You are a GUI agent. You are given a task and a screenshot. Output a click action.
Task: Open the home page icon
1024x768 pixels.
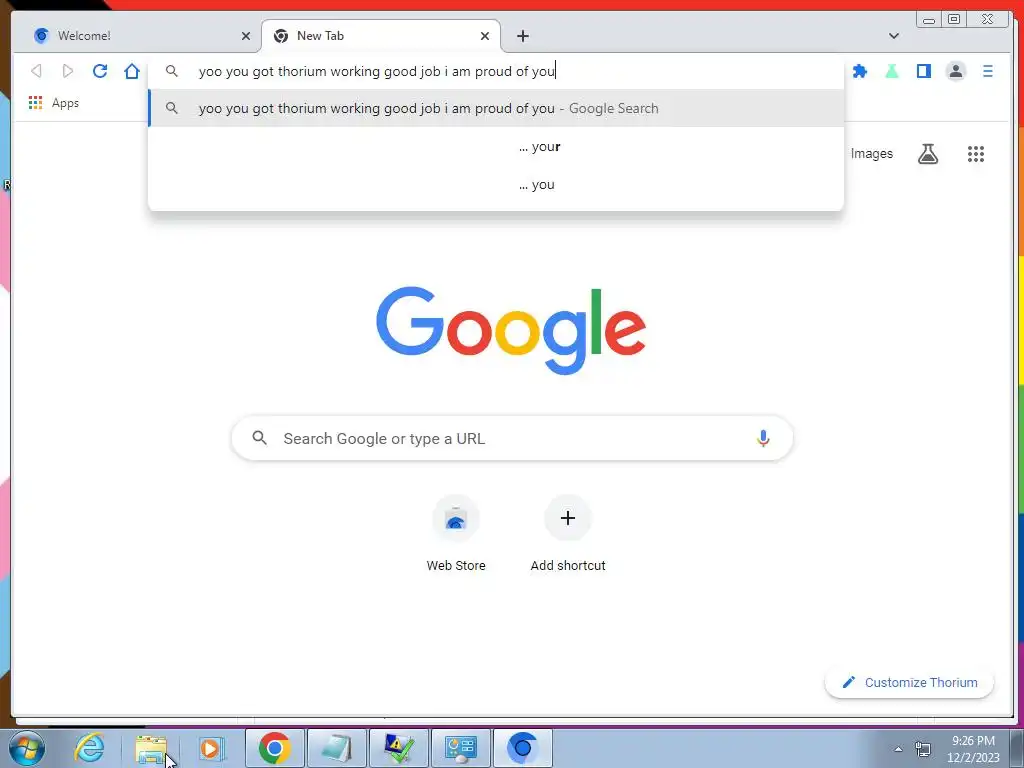(x=132, y=71)
